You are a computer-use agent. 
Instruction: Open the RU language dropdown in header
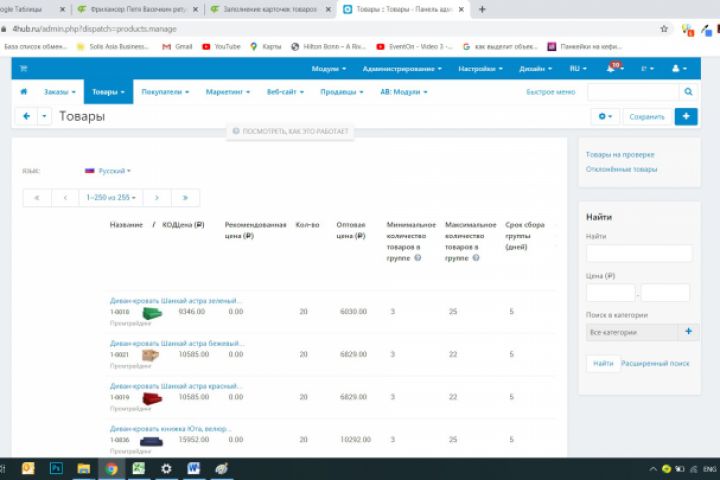578,68
